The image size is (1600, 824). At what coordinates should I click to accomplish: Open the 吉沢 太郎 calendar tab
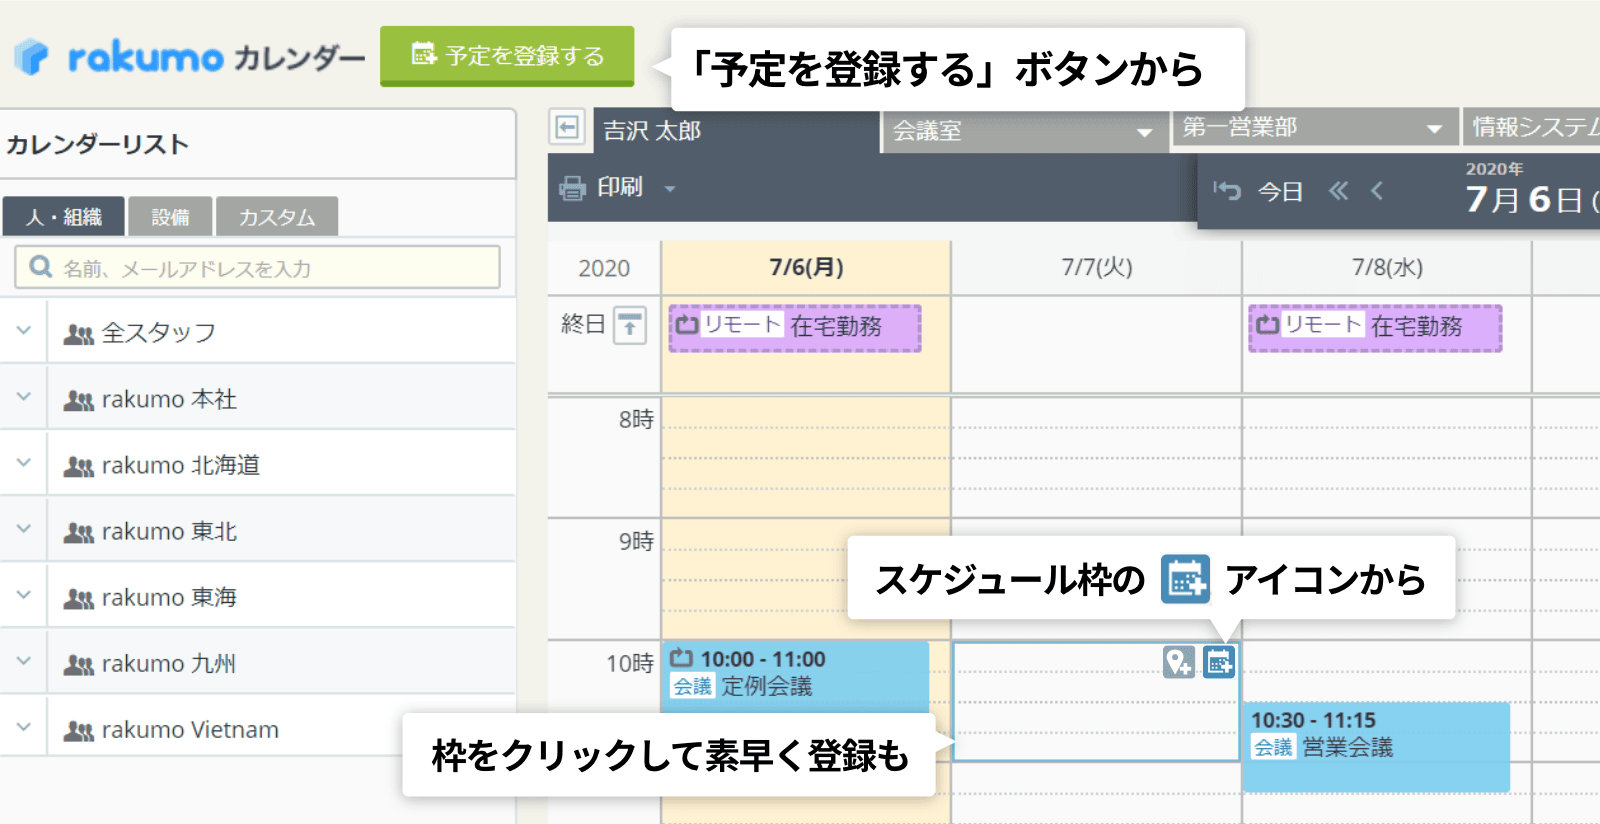736,131
